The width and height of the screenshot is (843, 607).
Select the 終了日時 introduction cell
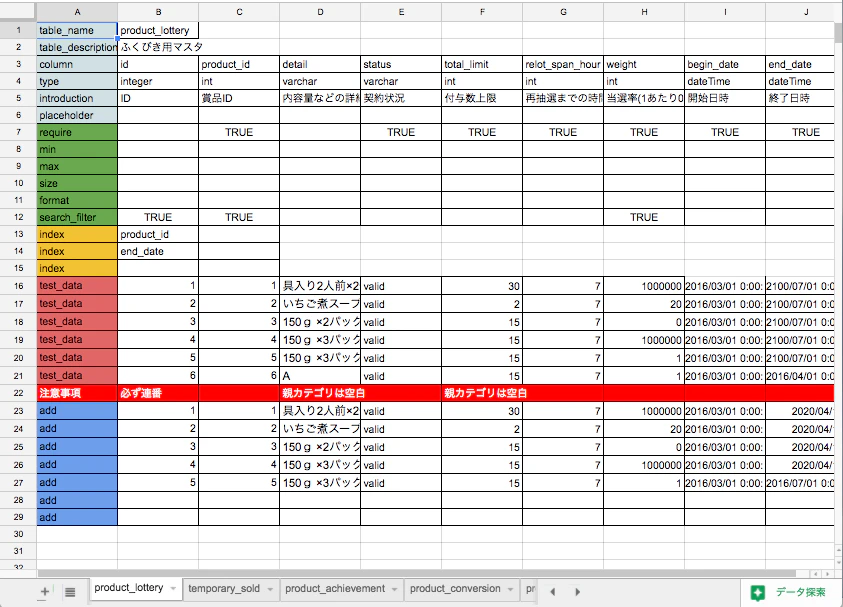click(800, 98)
